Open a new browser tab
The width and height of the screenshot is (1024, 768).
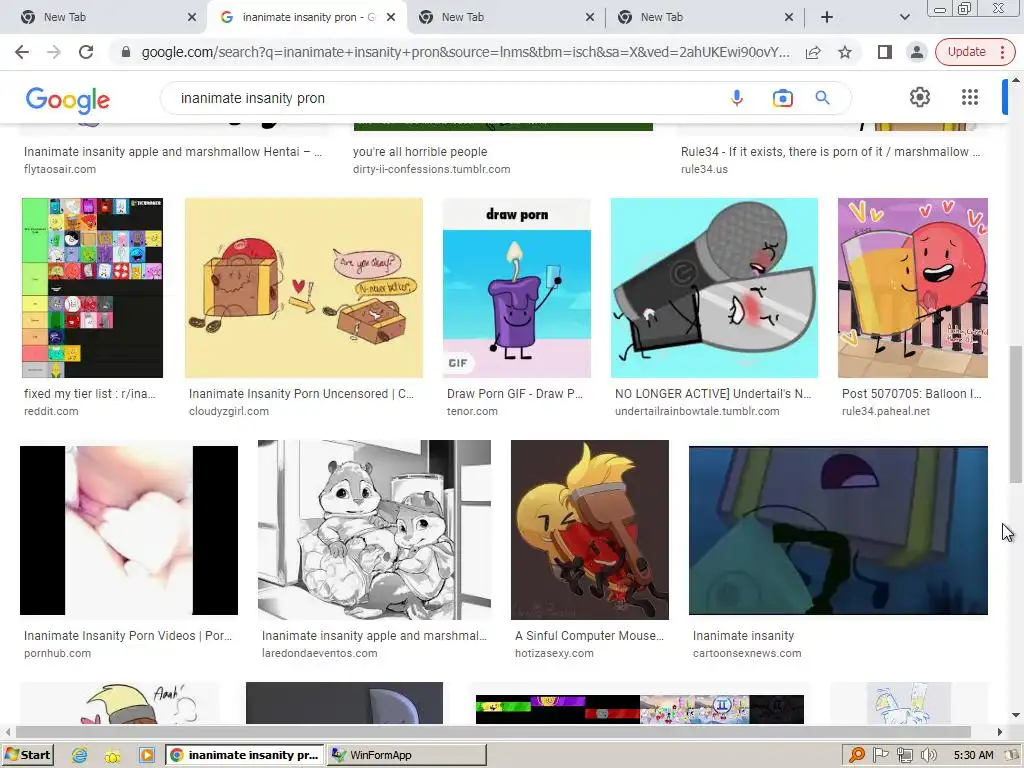click(827, 17)
